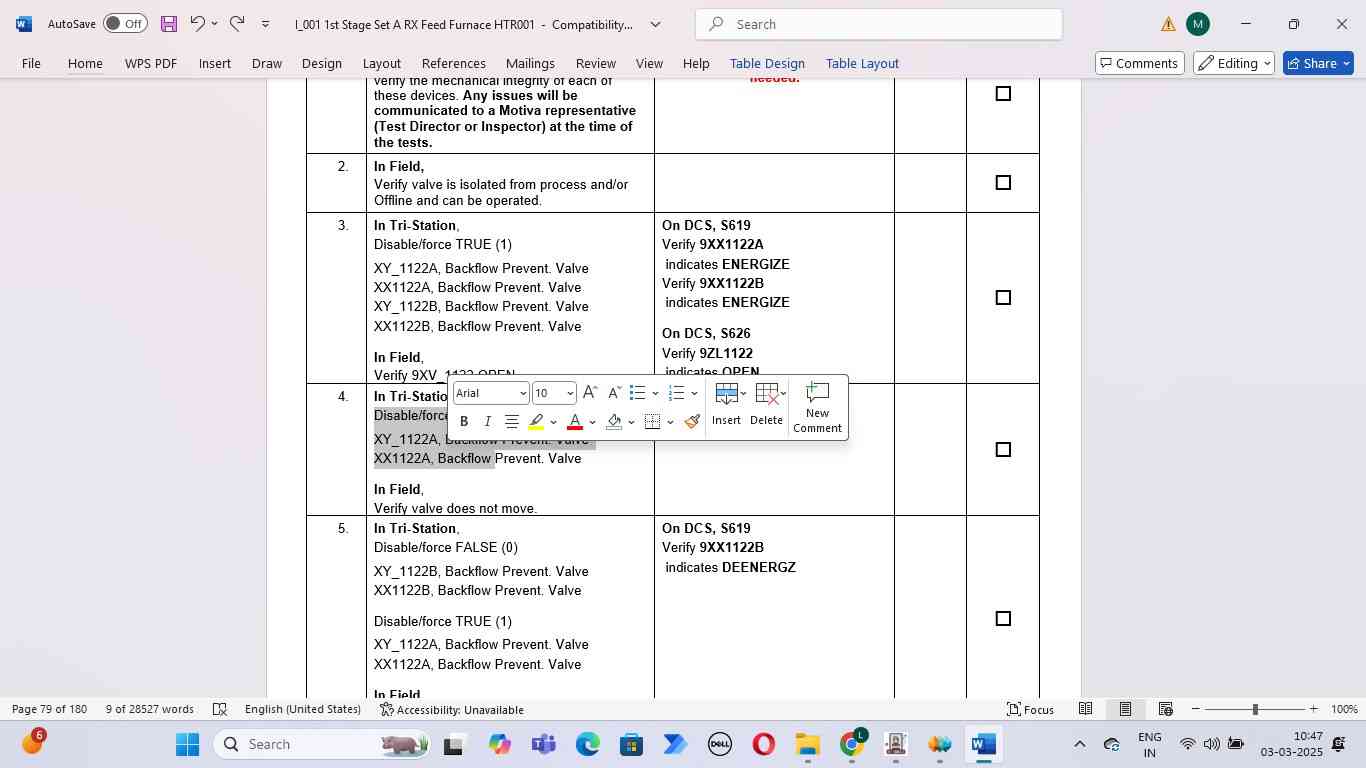Click the Search box in title bar
The width and height of the screenshot is (1366, 768).
click(x=879, y=24)
